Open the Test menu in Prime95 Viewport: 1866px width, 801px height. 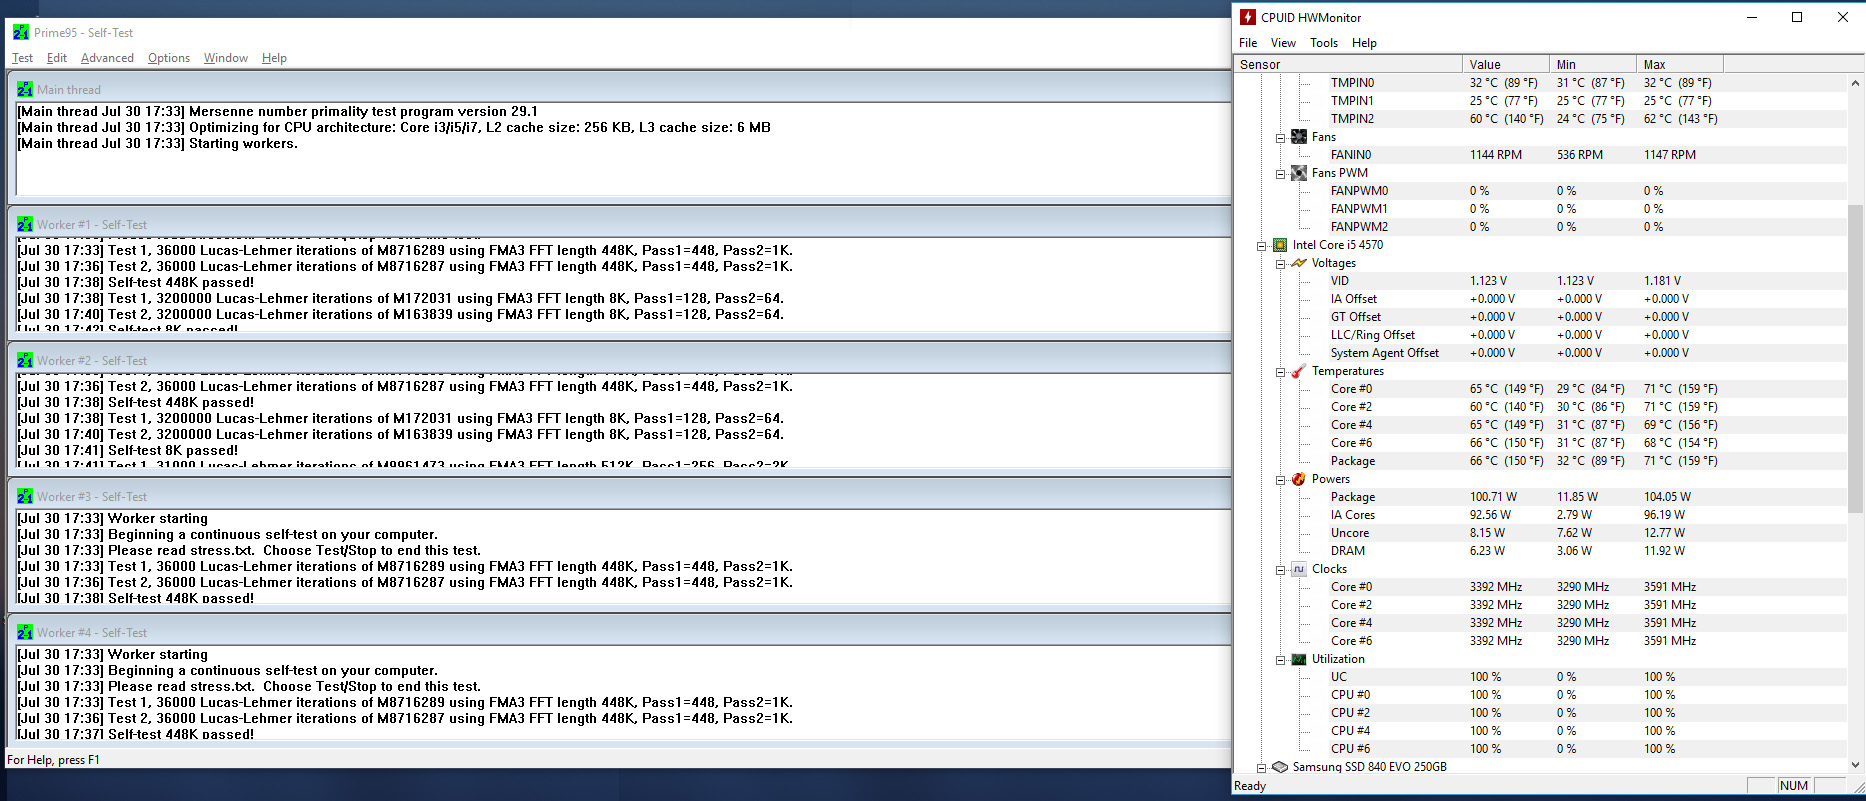click(22, 58)
